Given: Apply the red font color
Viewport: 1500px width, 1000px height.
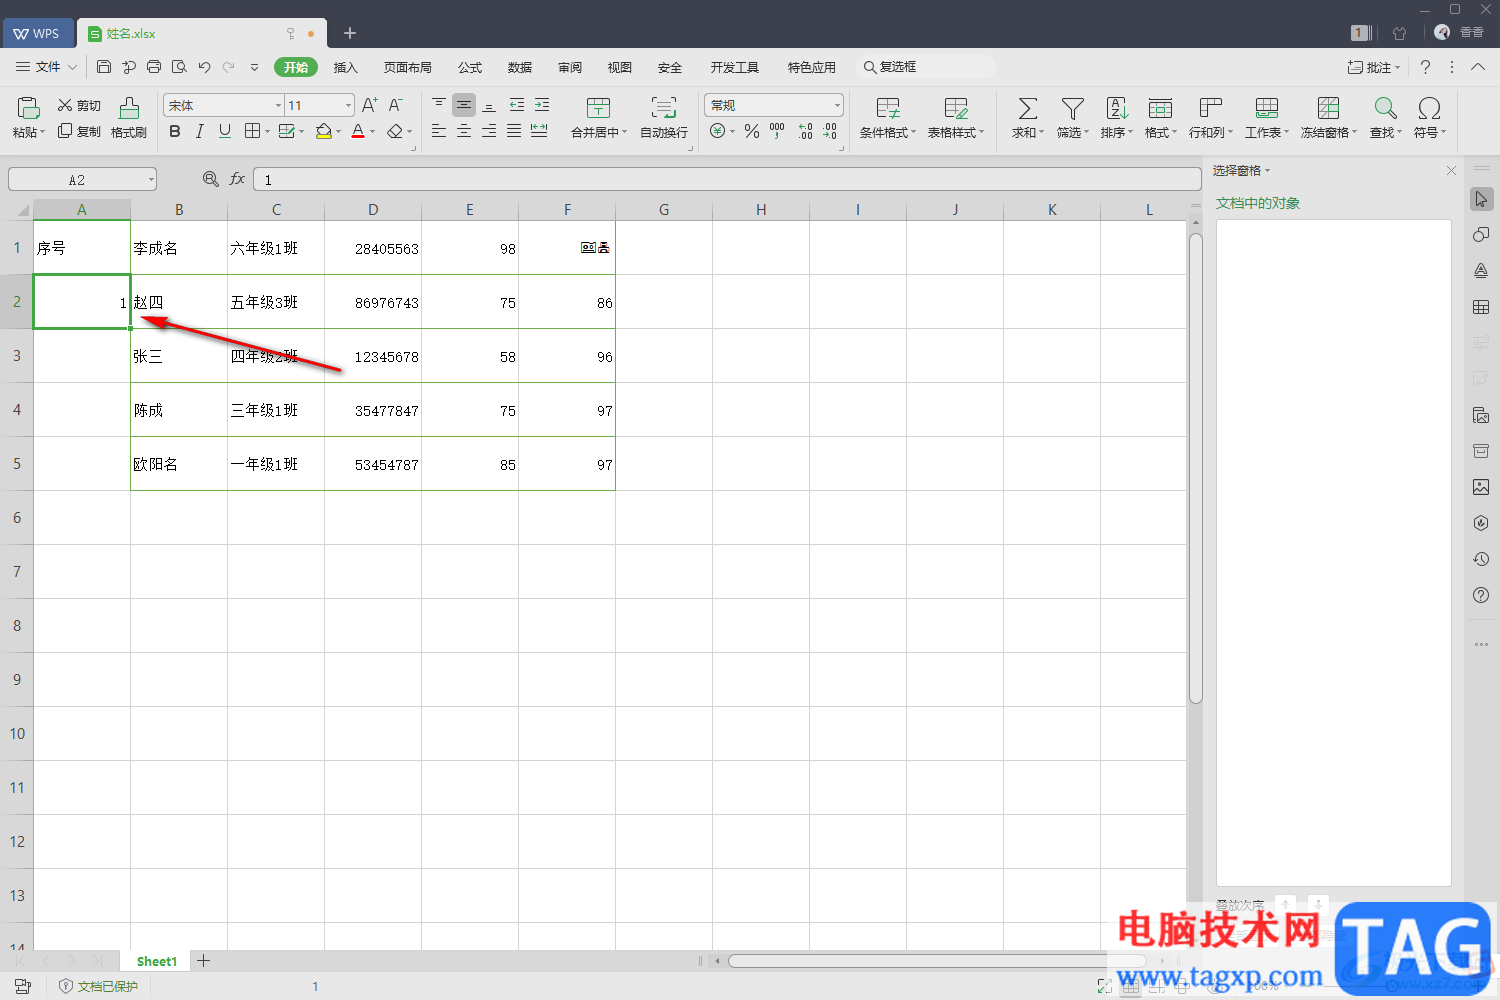Looking at the screenshot, I should point(358,131).
